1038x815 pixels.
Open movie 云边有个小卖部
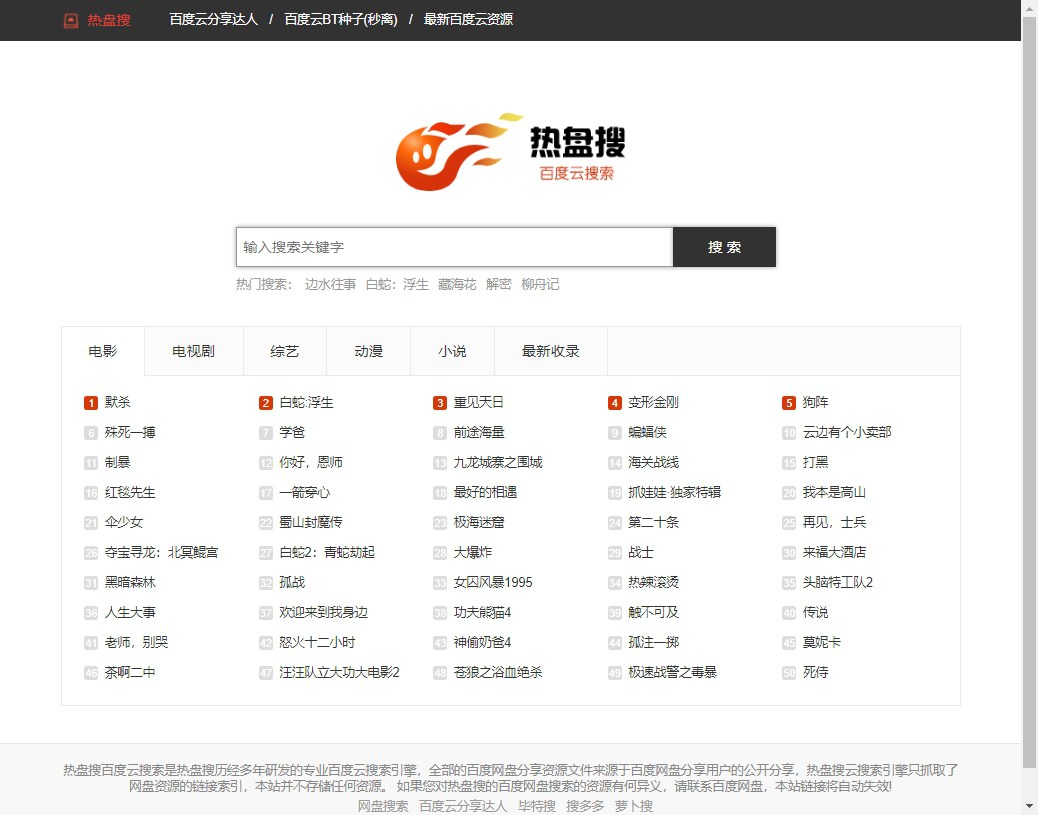point(847,432)
